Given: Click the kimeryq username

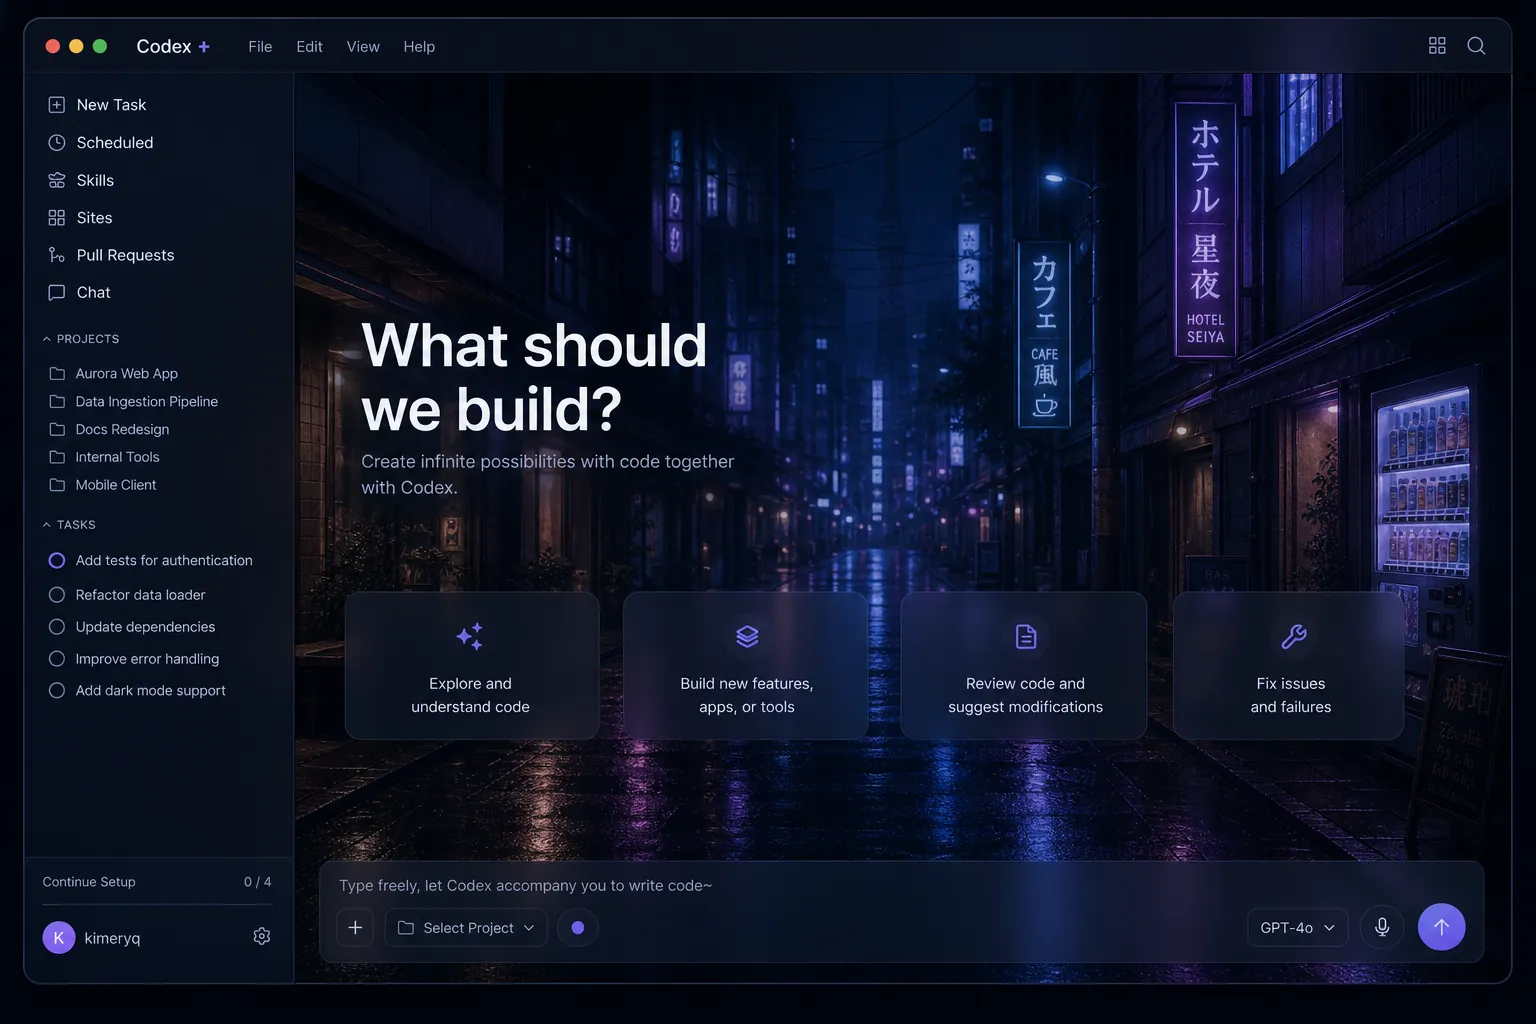Looking at the screenshot, I should click(112, 938).
